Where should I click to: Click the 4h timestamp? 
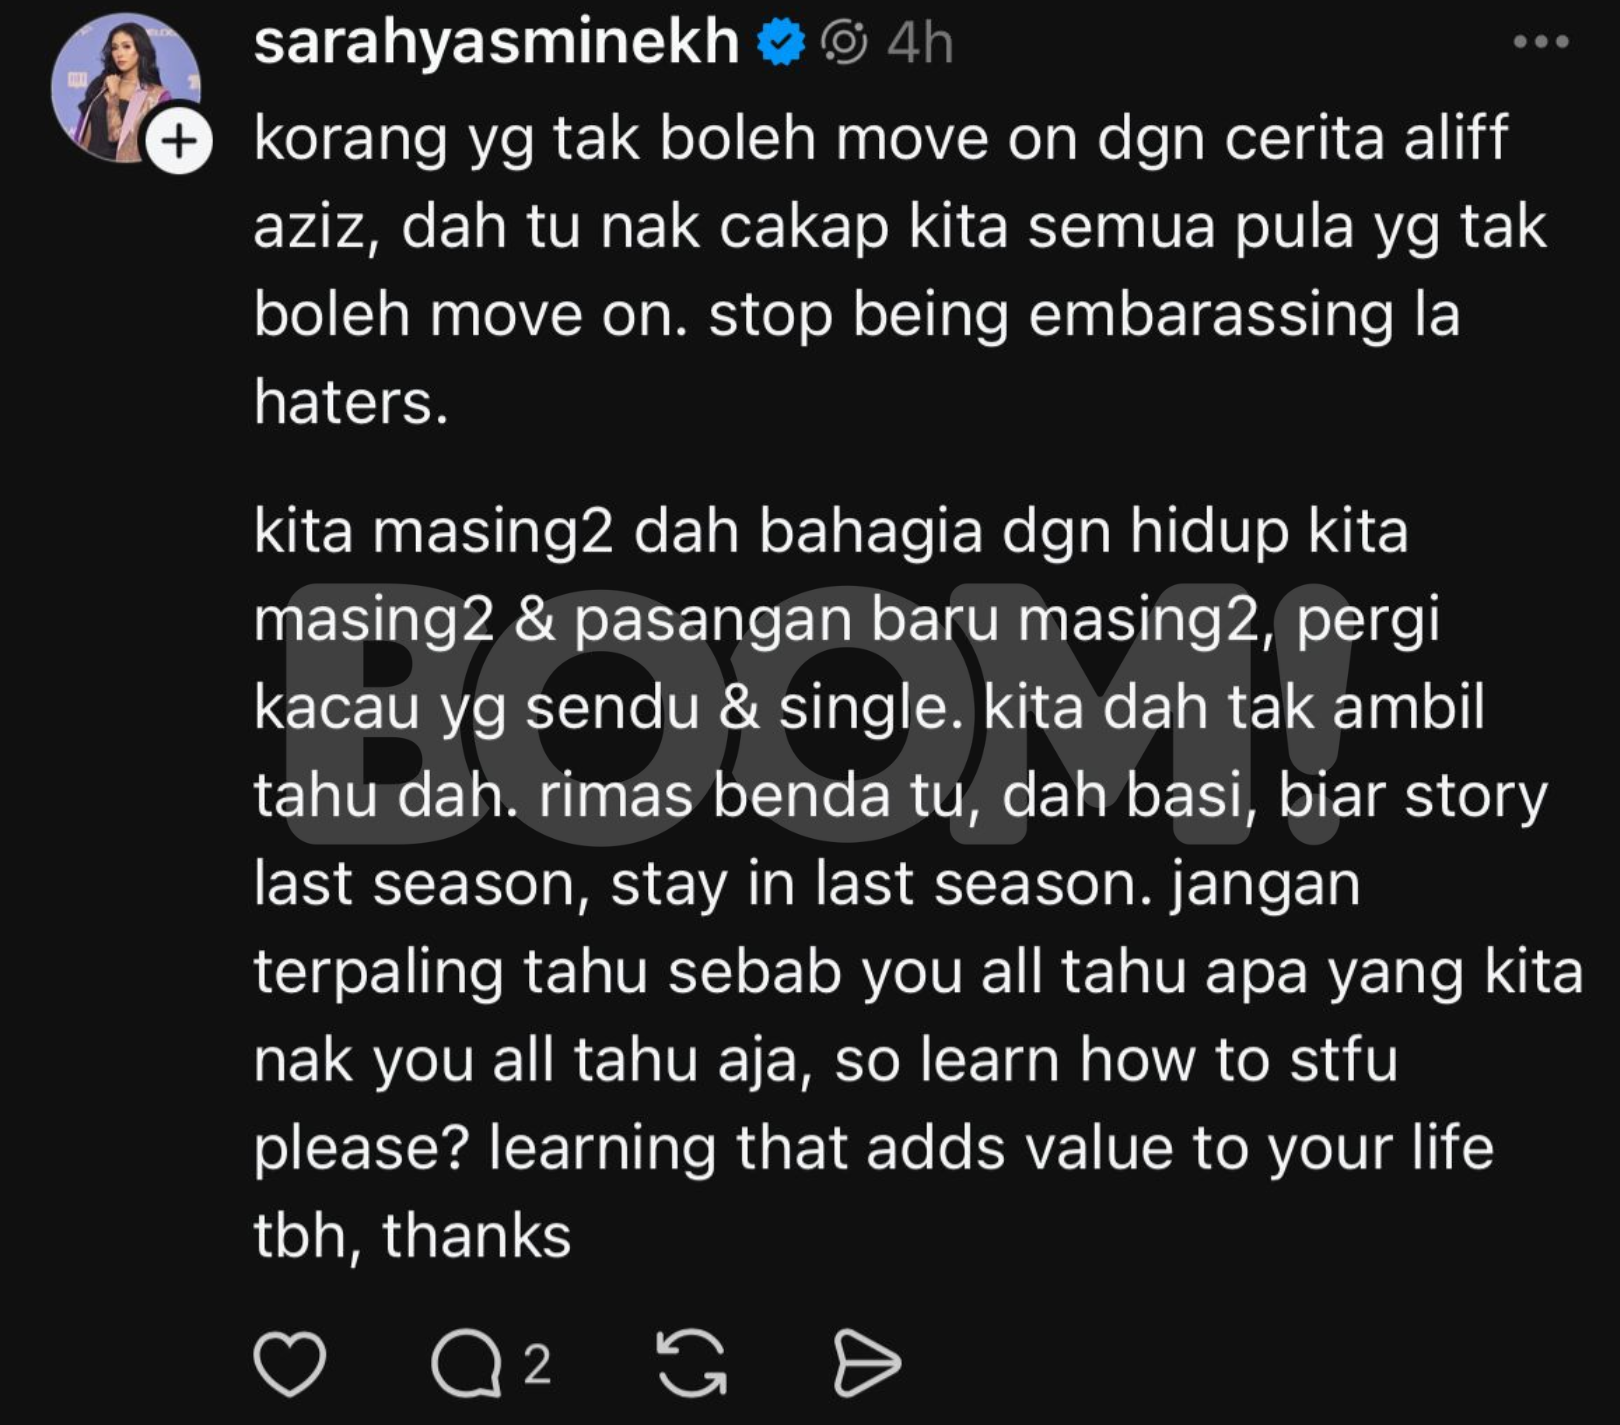click(920, 44)
